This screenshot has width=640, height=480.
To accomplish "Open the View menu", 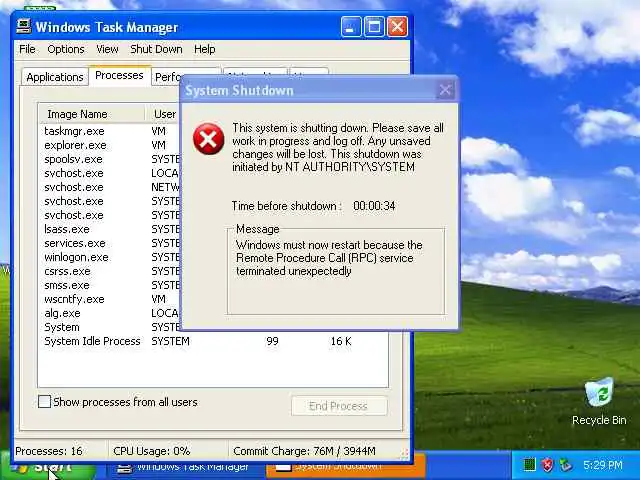I will [x=107, y=49].
